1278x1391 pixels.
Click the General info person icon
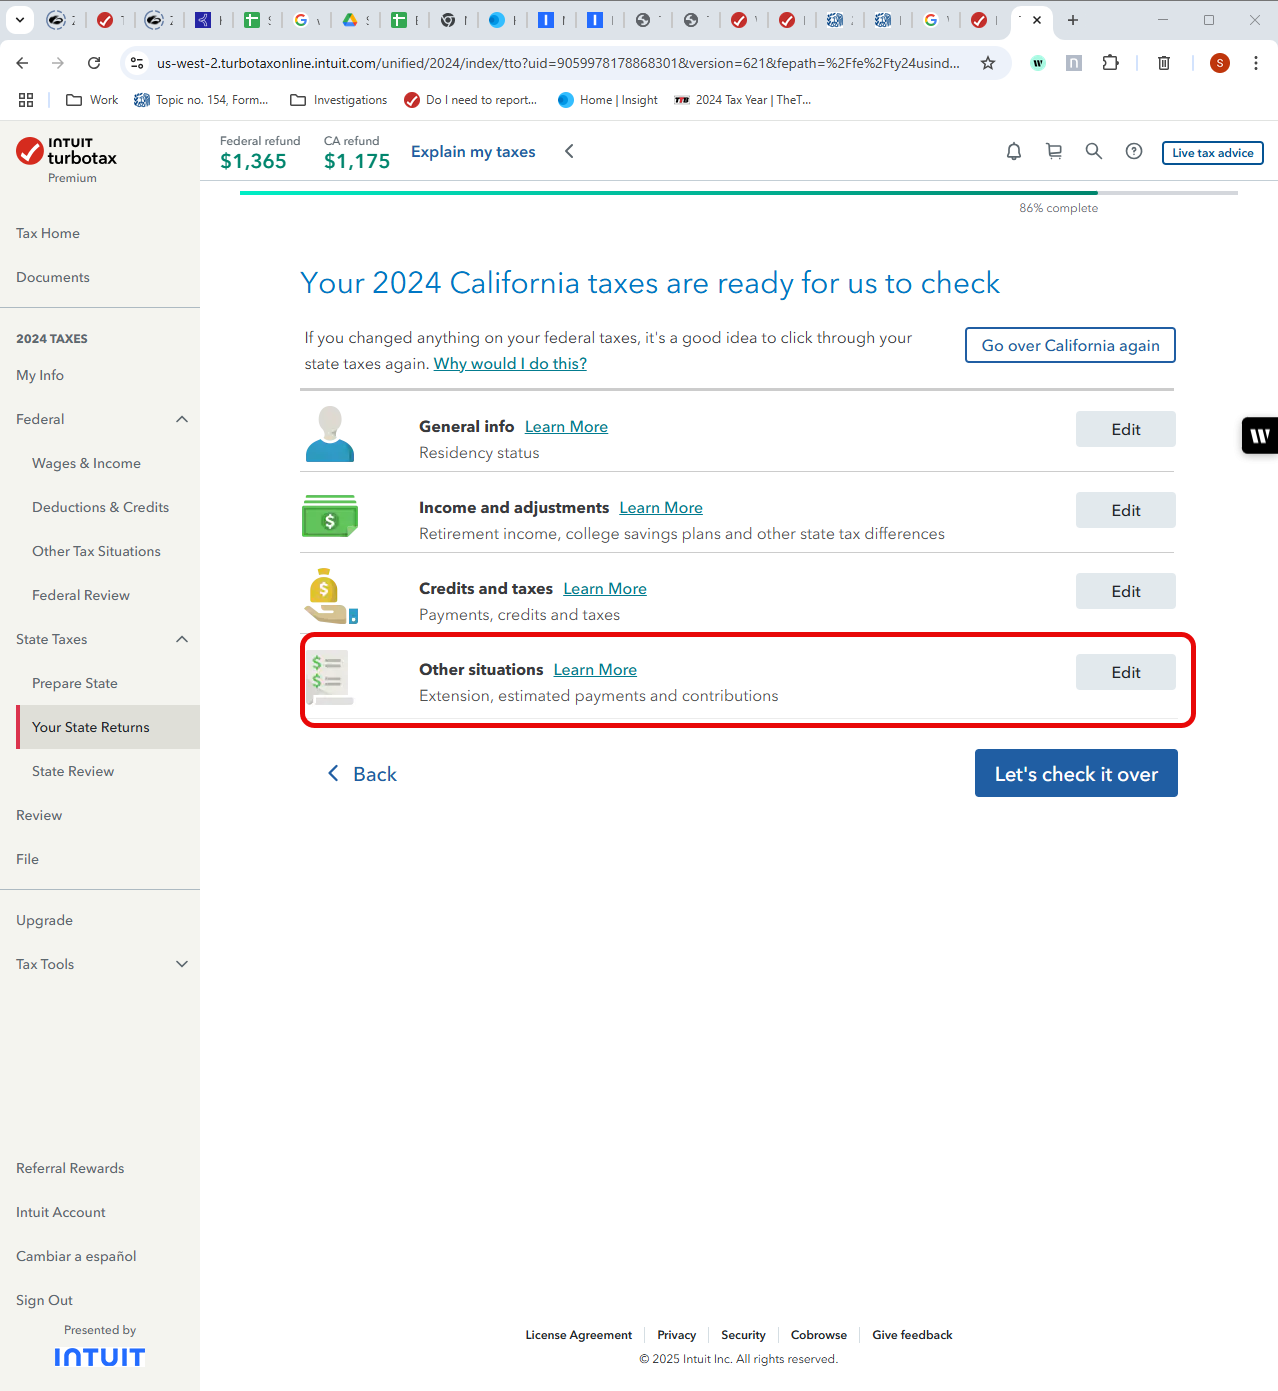coord(329,434)
